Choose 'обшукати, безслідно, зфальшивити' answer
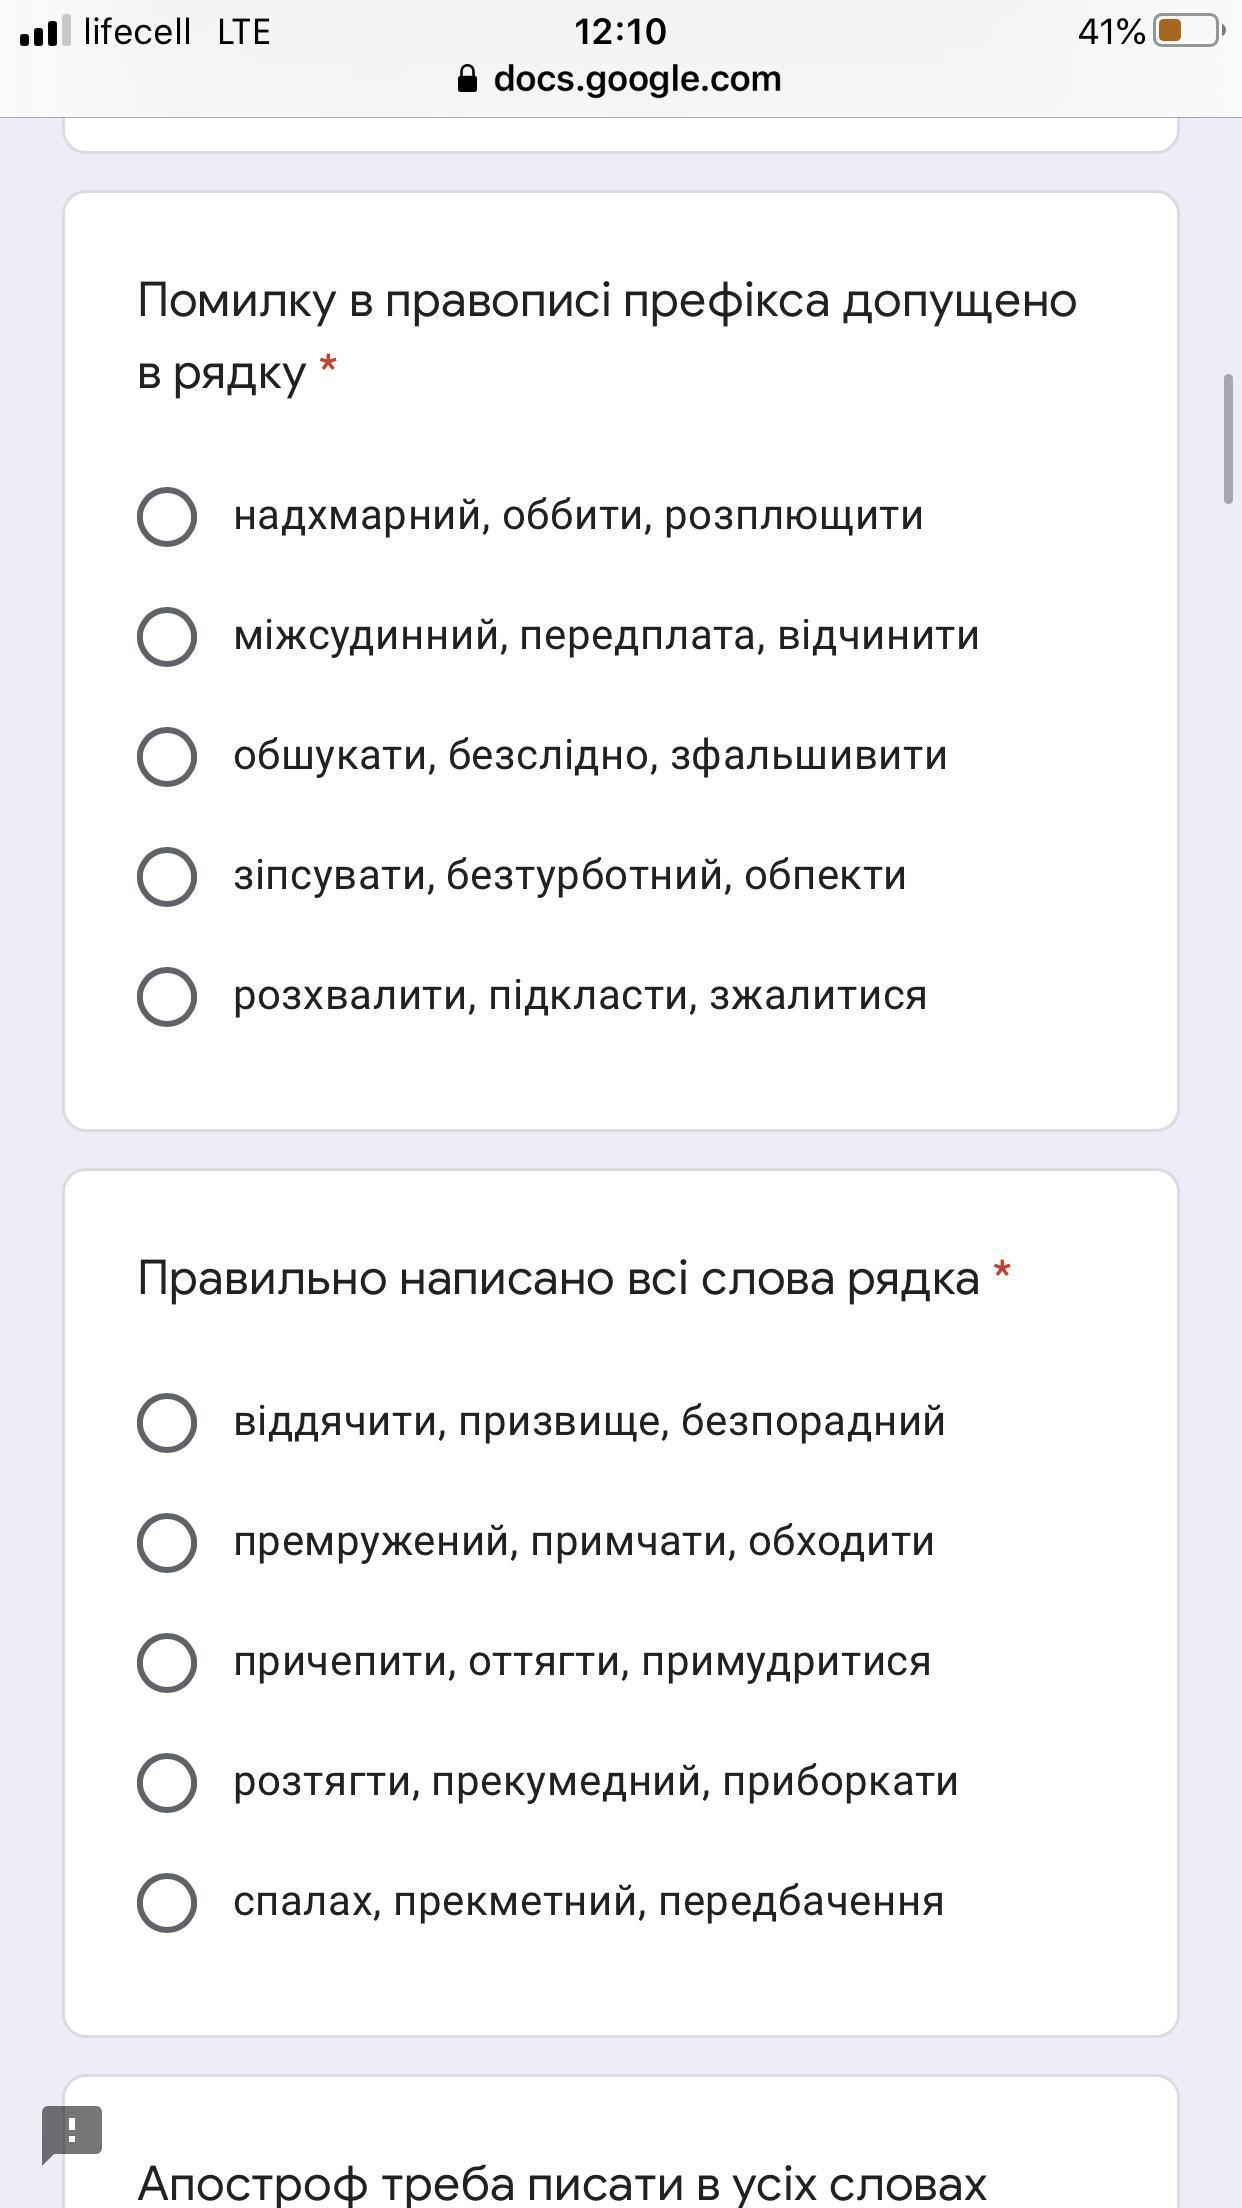 [x=167, y=757]
